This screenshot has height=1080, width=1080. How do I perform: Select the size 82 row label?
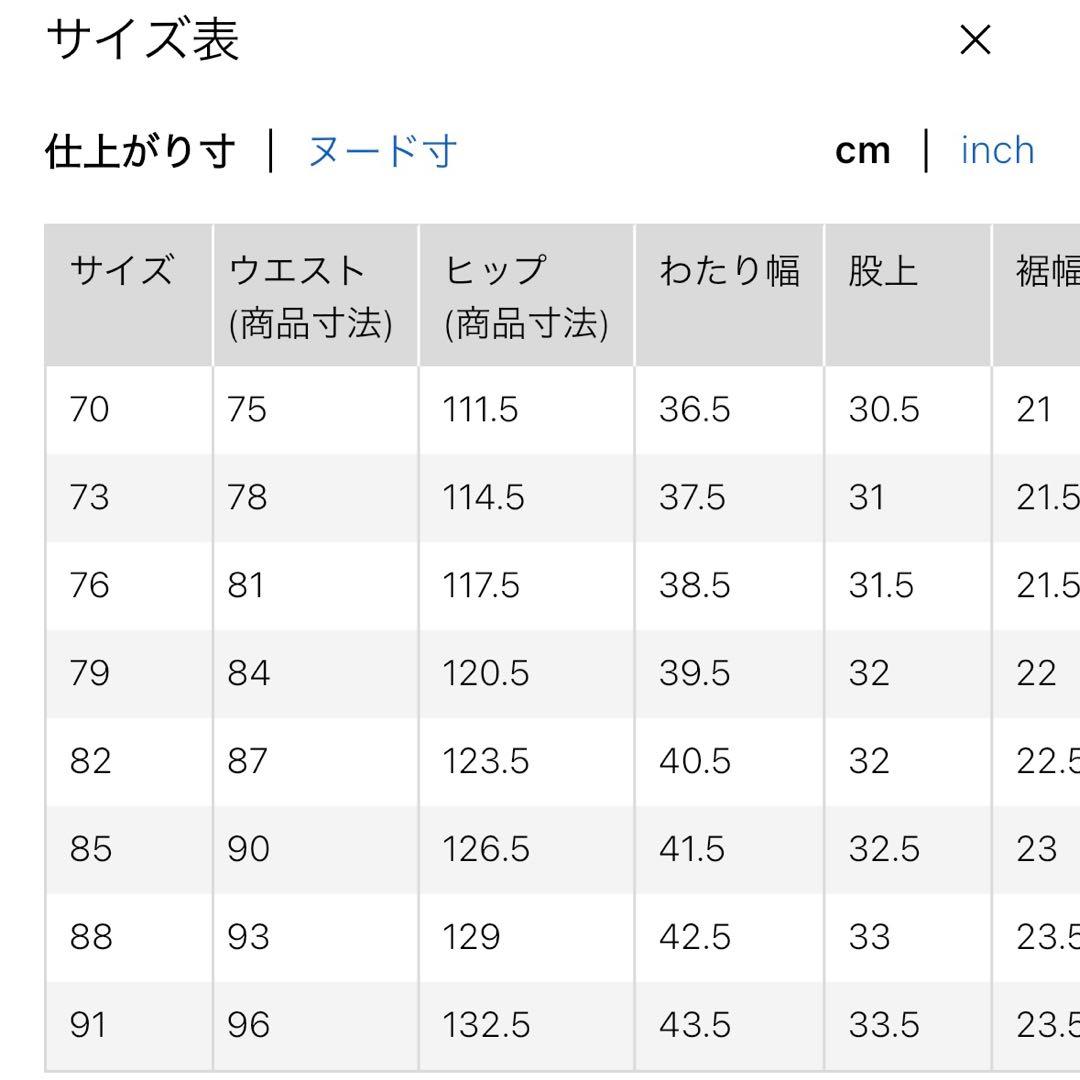pyautogui.click(x=90, y=761)
